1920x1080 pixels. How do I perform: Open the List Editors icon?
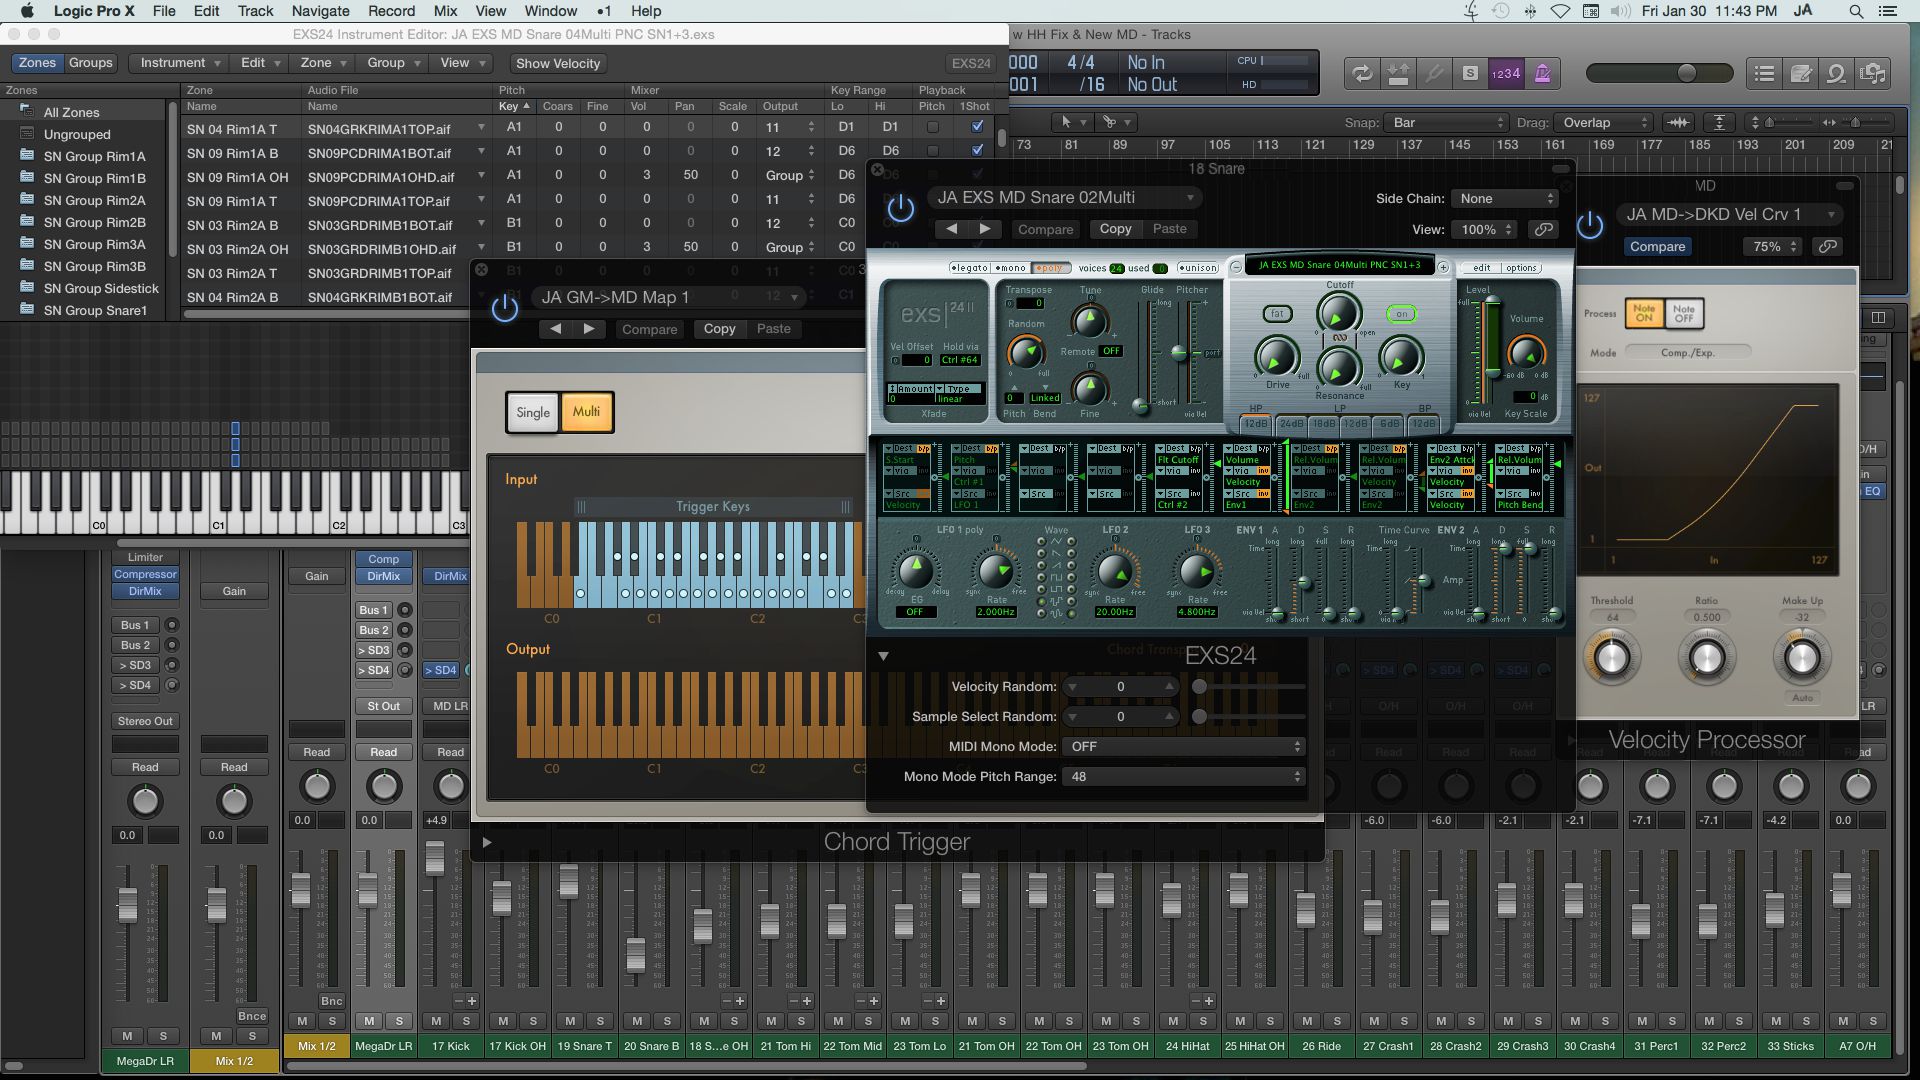(x=1765, y=73)
